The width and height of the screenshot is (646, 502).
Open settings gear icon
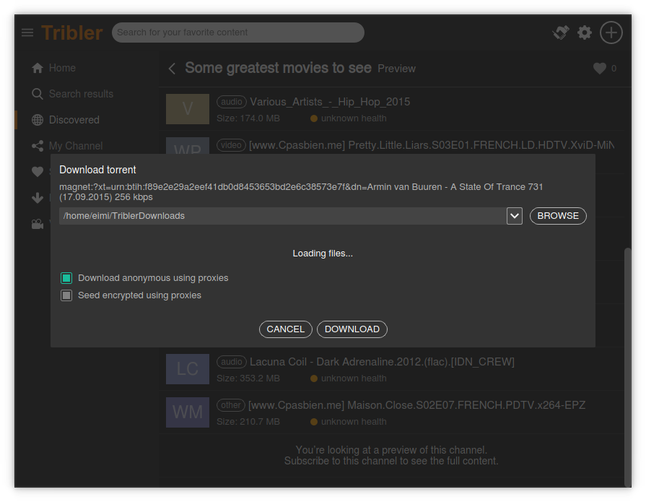[584, 33]
